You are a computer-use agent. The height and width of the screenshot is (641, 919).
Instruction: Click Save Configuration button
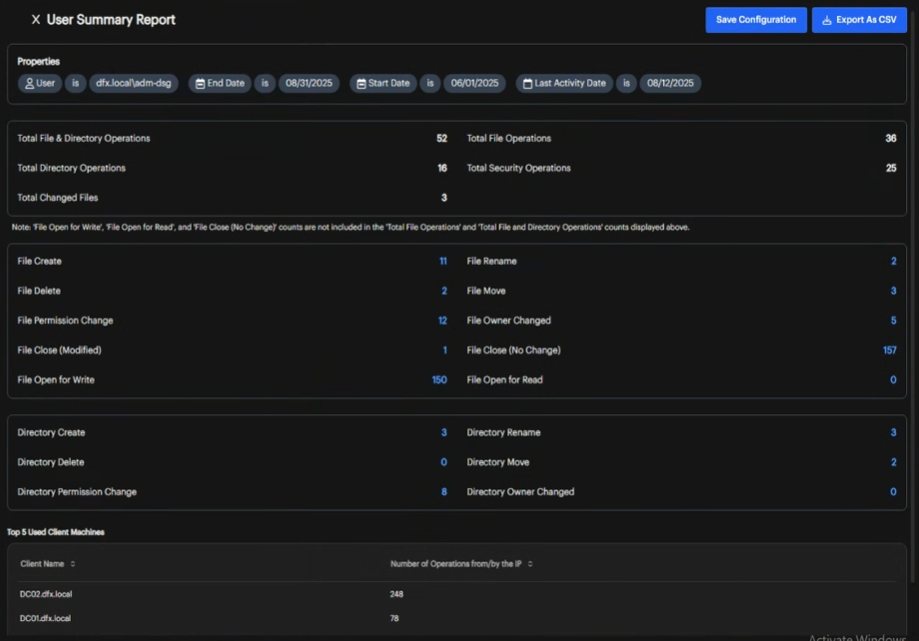[755, 20]
